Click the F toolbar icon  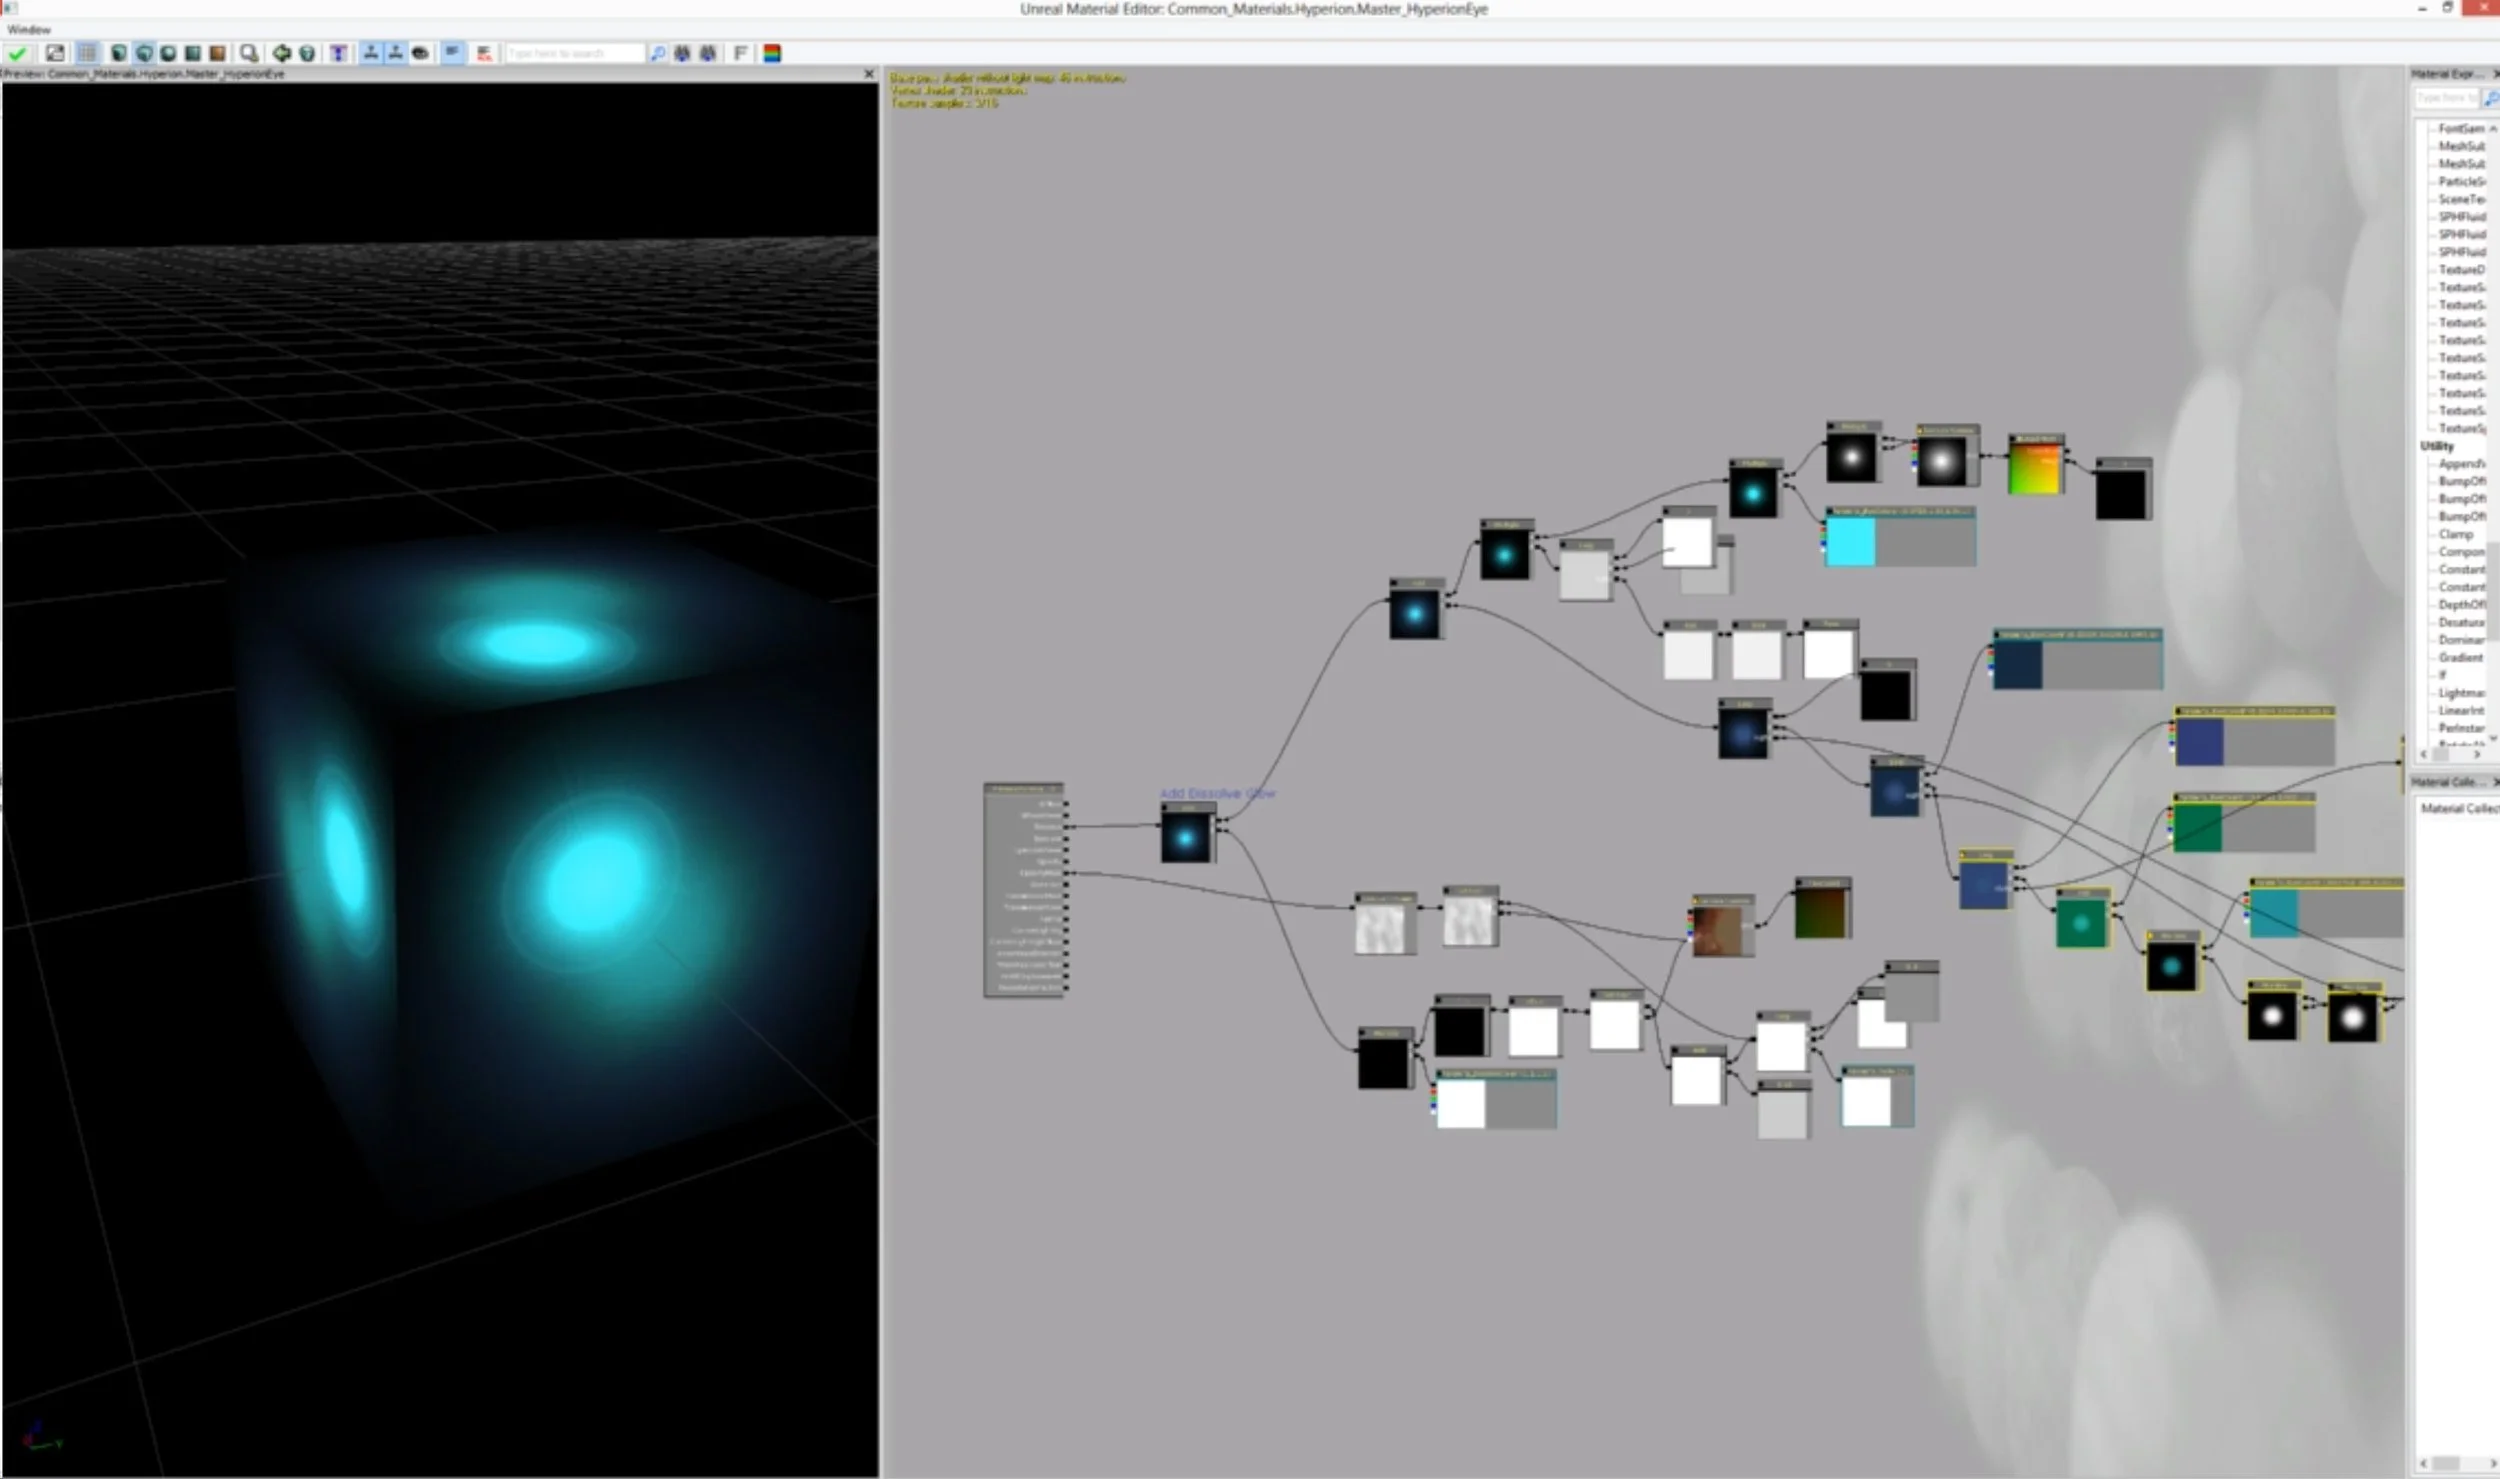pyautogui.click(x=741, y=53)
